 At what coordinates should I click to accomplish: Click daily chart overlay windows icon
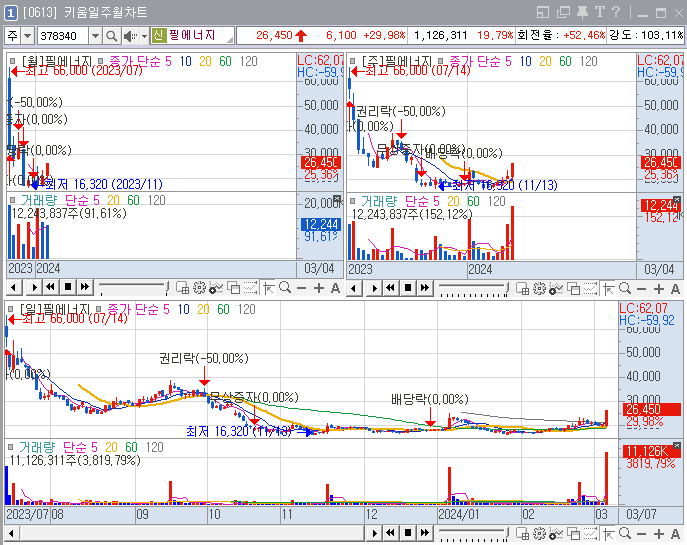pos(574,533)
